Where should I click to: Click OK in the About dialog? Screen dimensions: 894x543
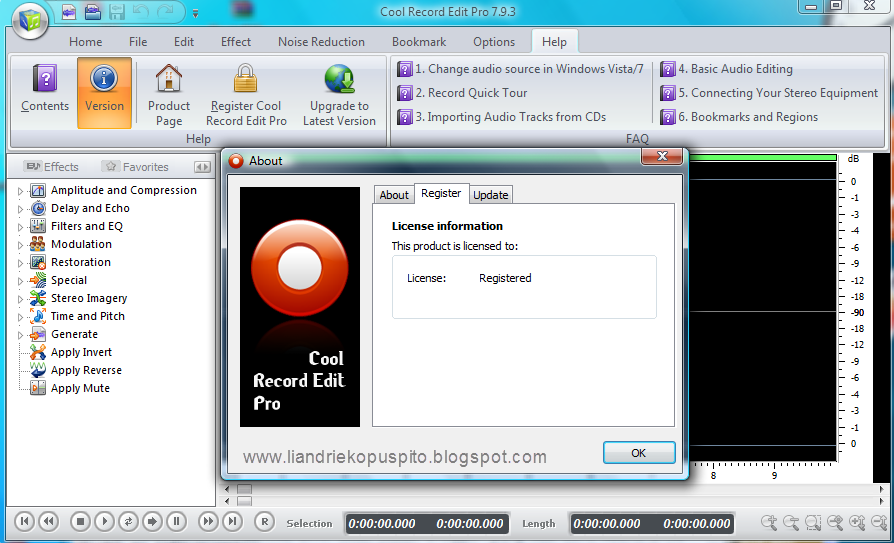click(x=639, y=453)
